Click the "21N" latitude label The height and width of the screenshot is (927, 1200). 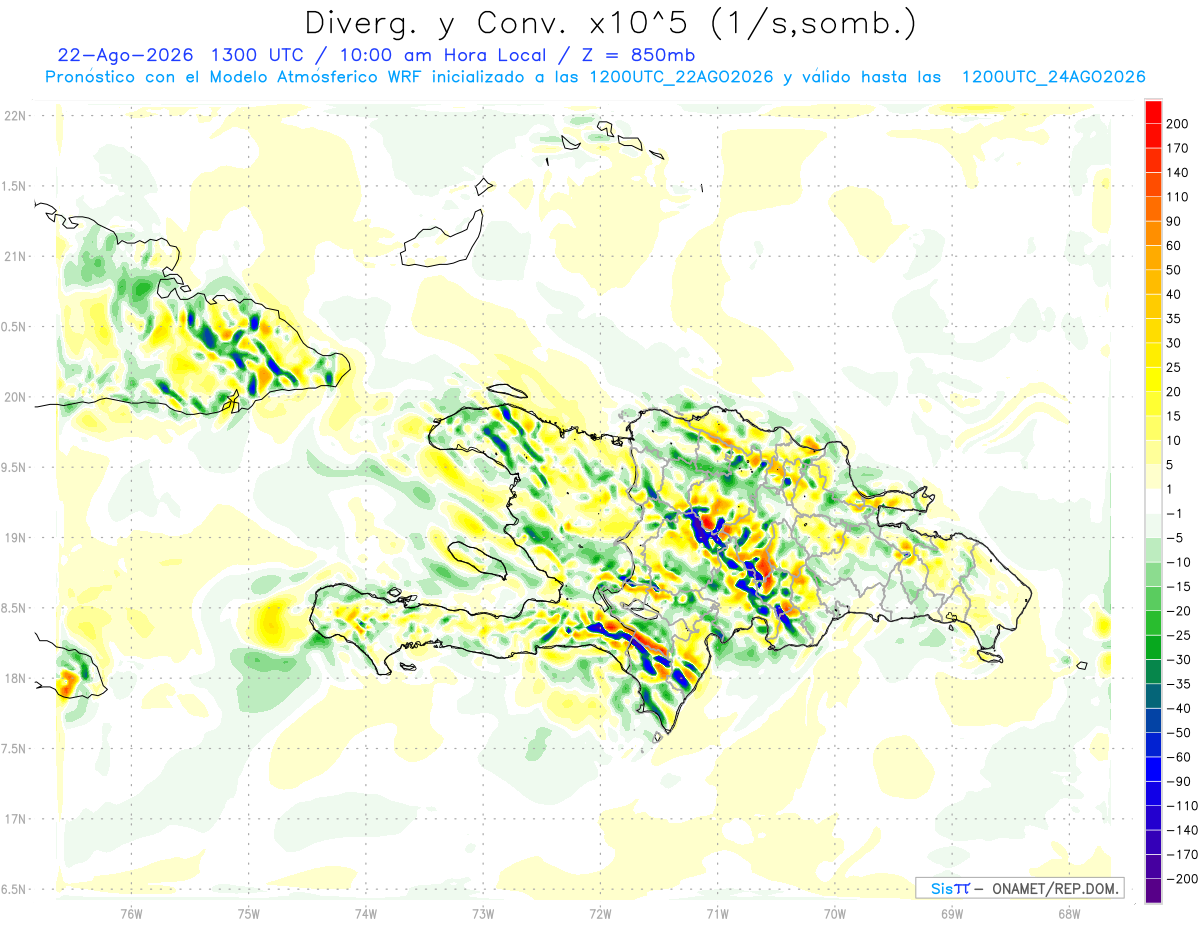click(15, 257)
